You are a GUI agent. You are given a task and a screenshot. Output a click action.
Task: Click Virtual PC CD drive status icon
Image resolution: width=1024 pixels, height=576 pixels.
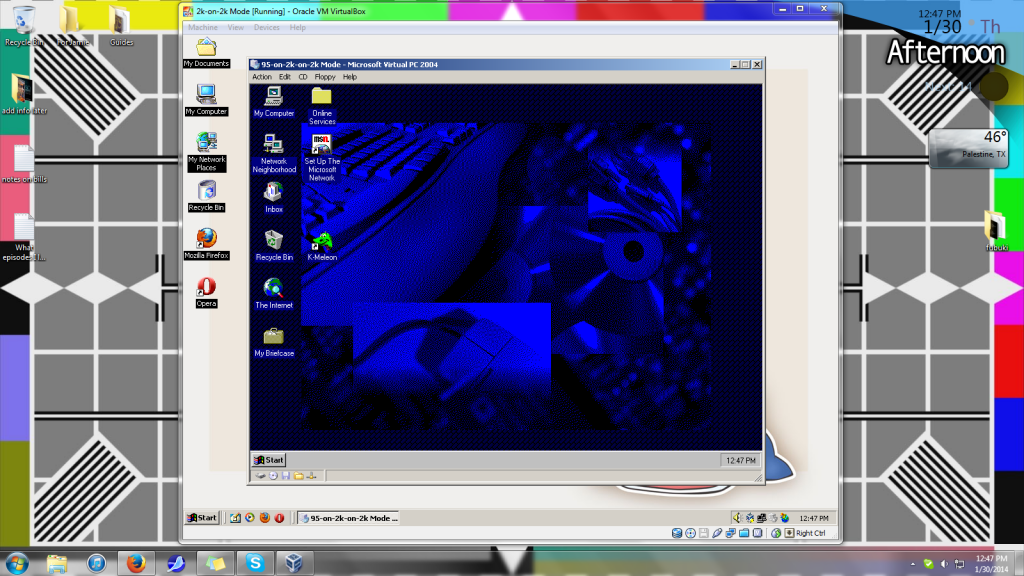click(273, 476)
